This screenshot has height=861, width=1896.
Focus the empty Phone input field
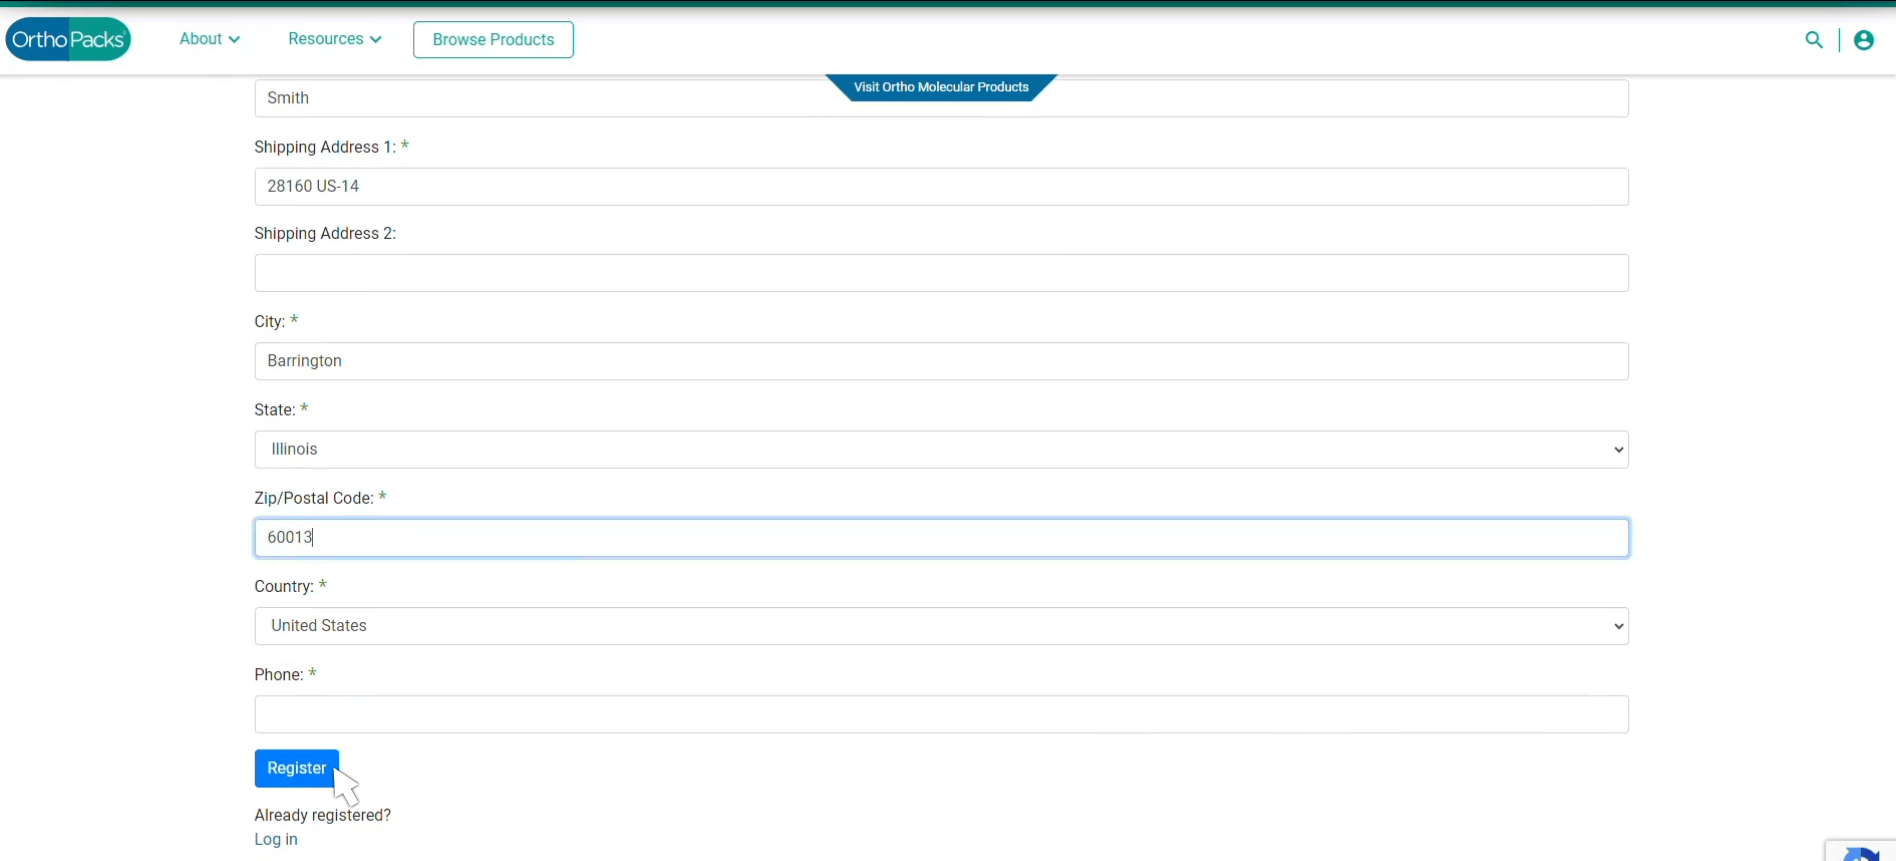click(x=940, y=715)
